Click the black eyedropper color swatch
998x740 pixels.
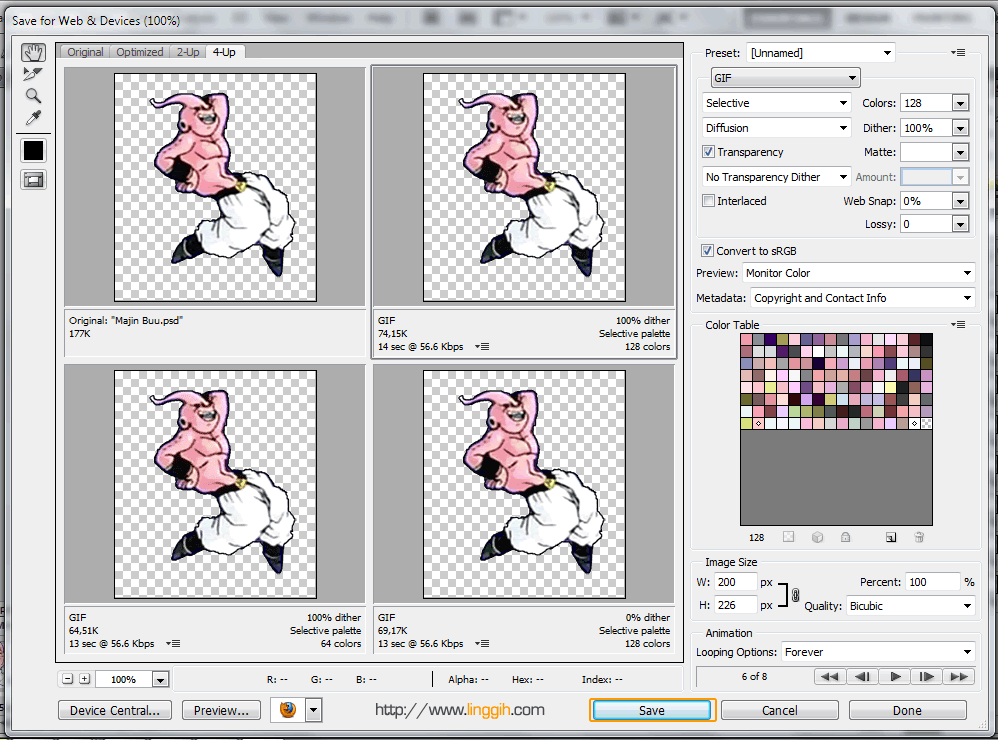(33, 151)
